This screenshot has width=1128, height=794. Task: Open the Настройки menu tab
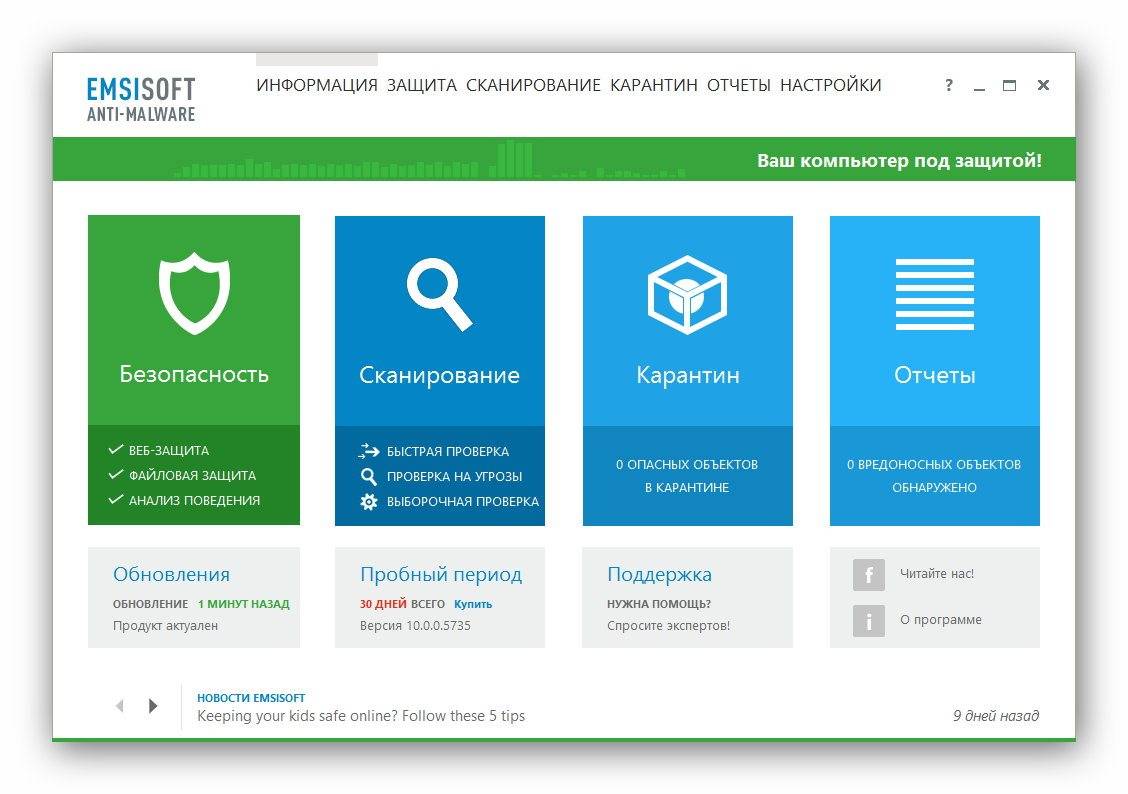(x=831, y=85)
